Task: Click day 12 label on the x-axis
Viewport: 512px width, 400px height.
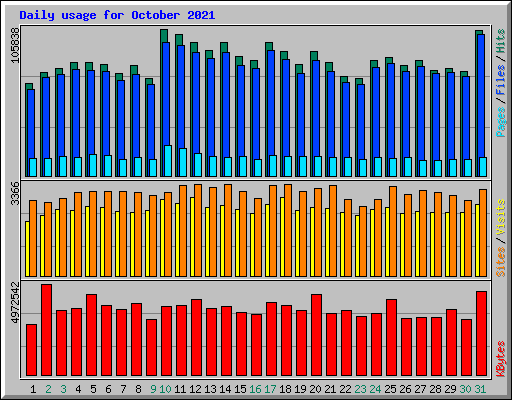Action: coord(195,389)
